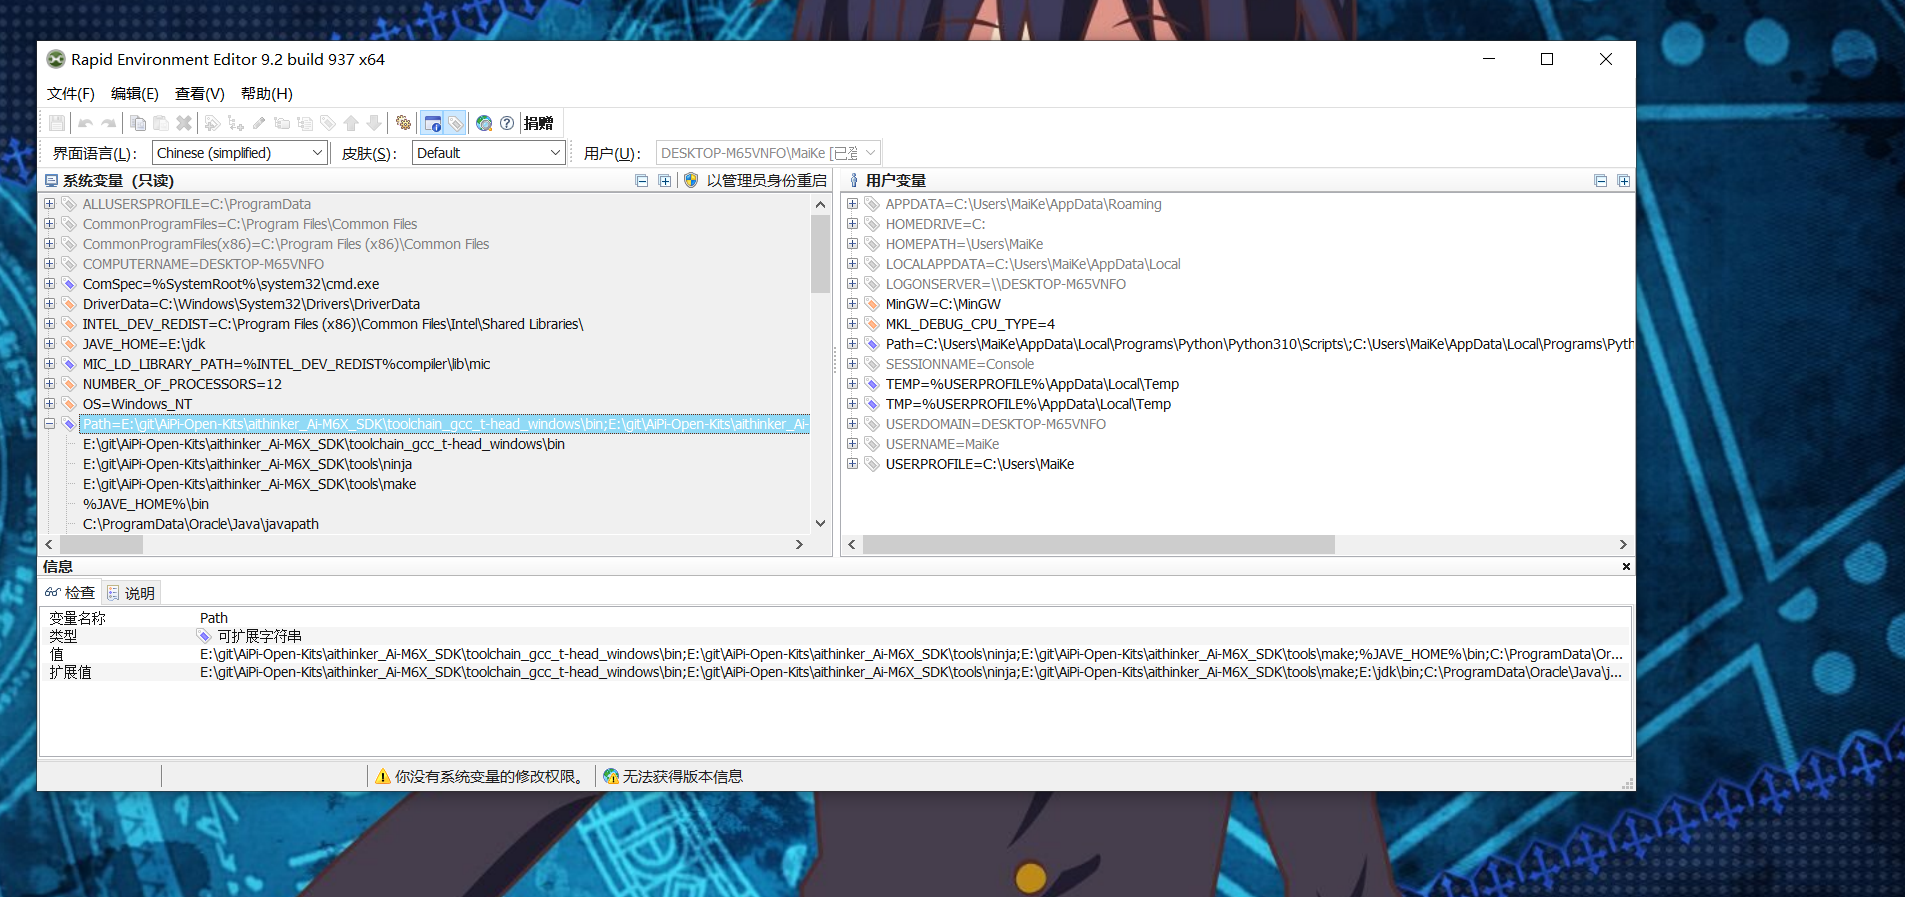Click the Copy icon in the toolbar

point(138,123)
